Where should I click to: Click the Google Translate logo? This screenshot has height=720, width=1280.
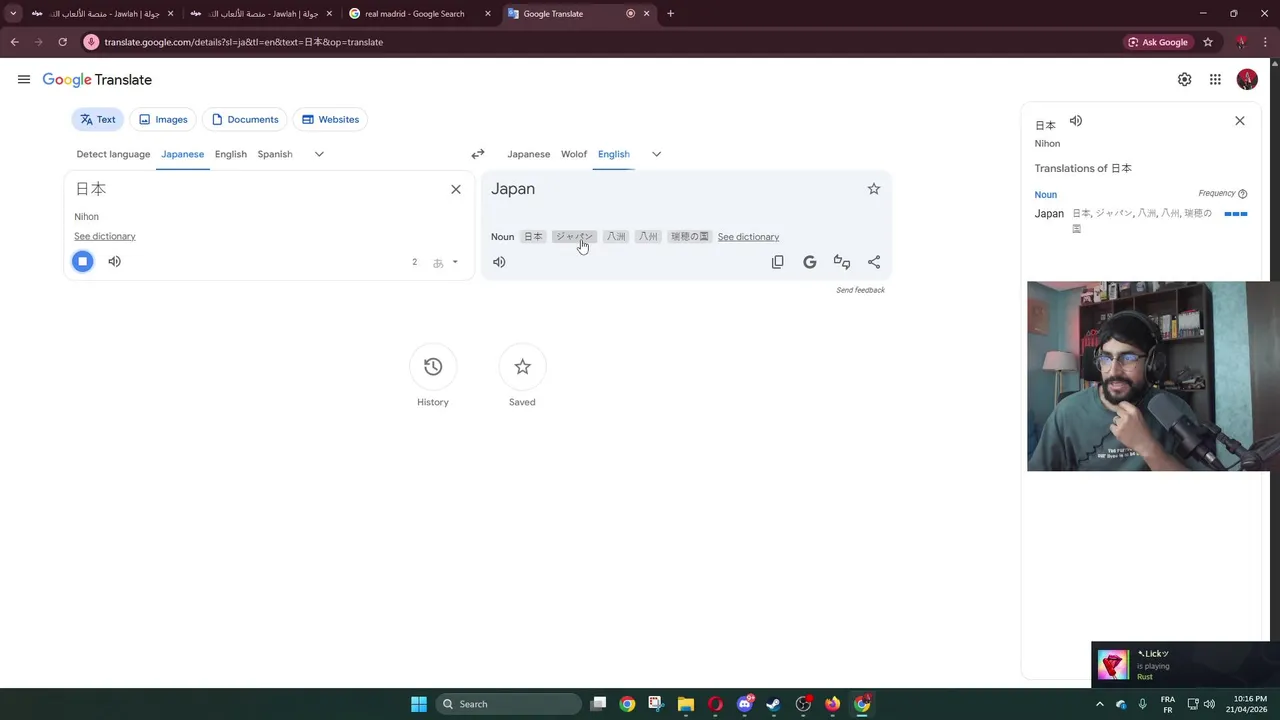(97, 80)
